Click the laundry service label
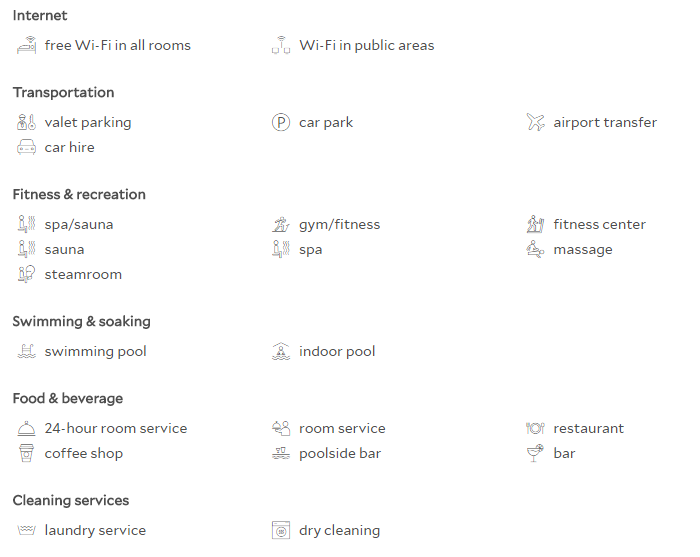This screenshot has height=557, width=700. click(x=95, y=530)
